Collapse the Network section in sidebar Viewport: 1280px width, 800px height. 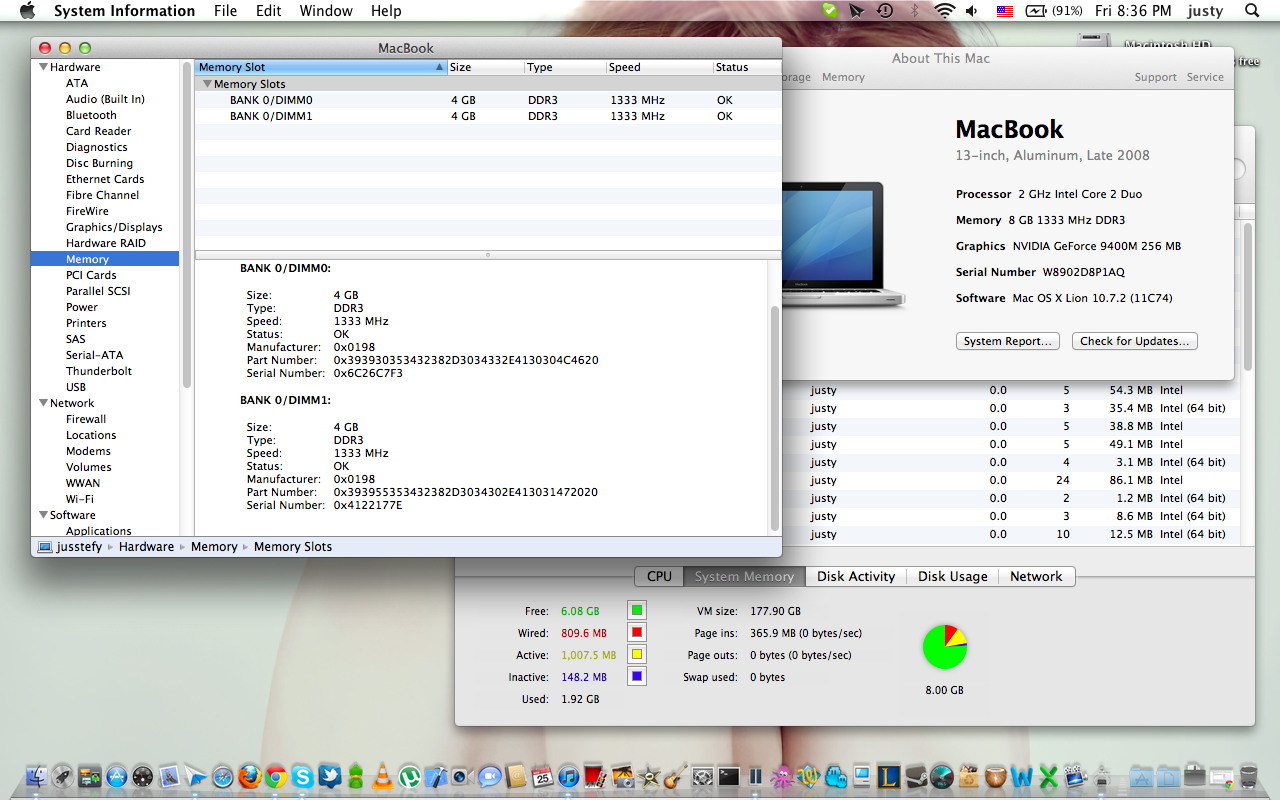(43, 403)
